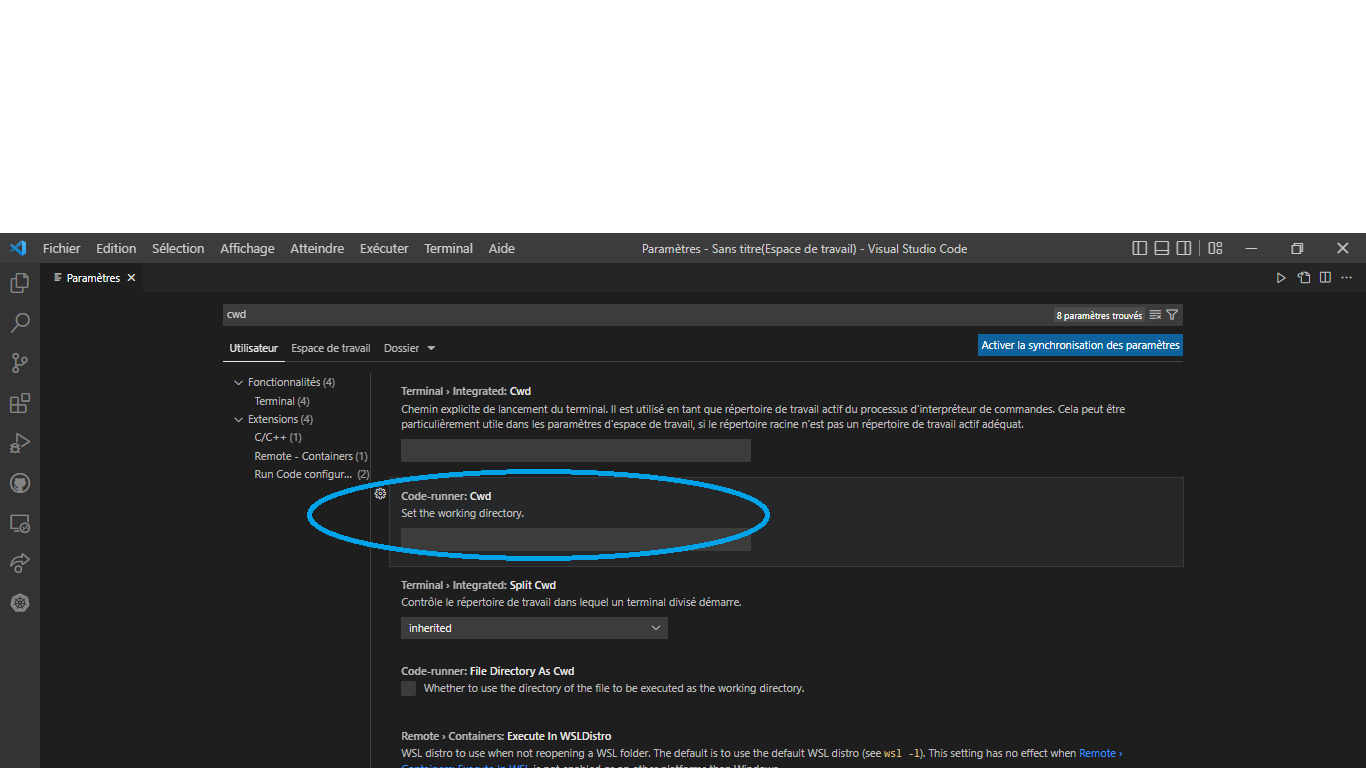Open the editor More Actions menu
The height and width of the screenshot is (768, 1366).
click(1347, 278)
